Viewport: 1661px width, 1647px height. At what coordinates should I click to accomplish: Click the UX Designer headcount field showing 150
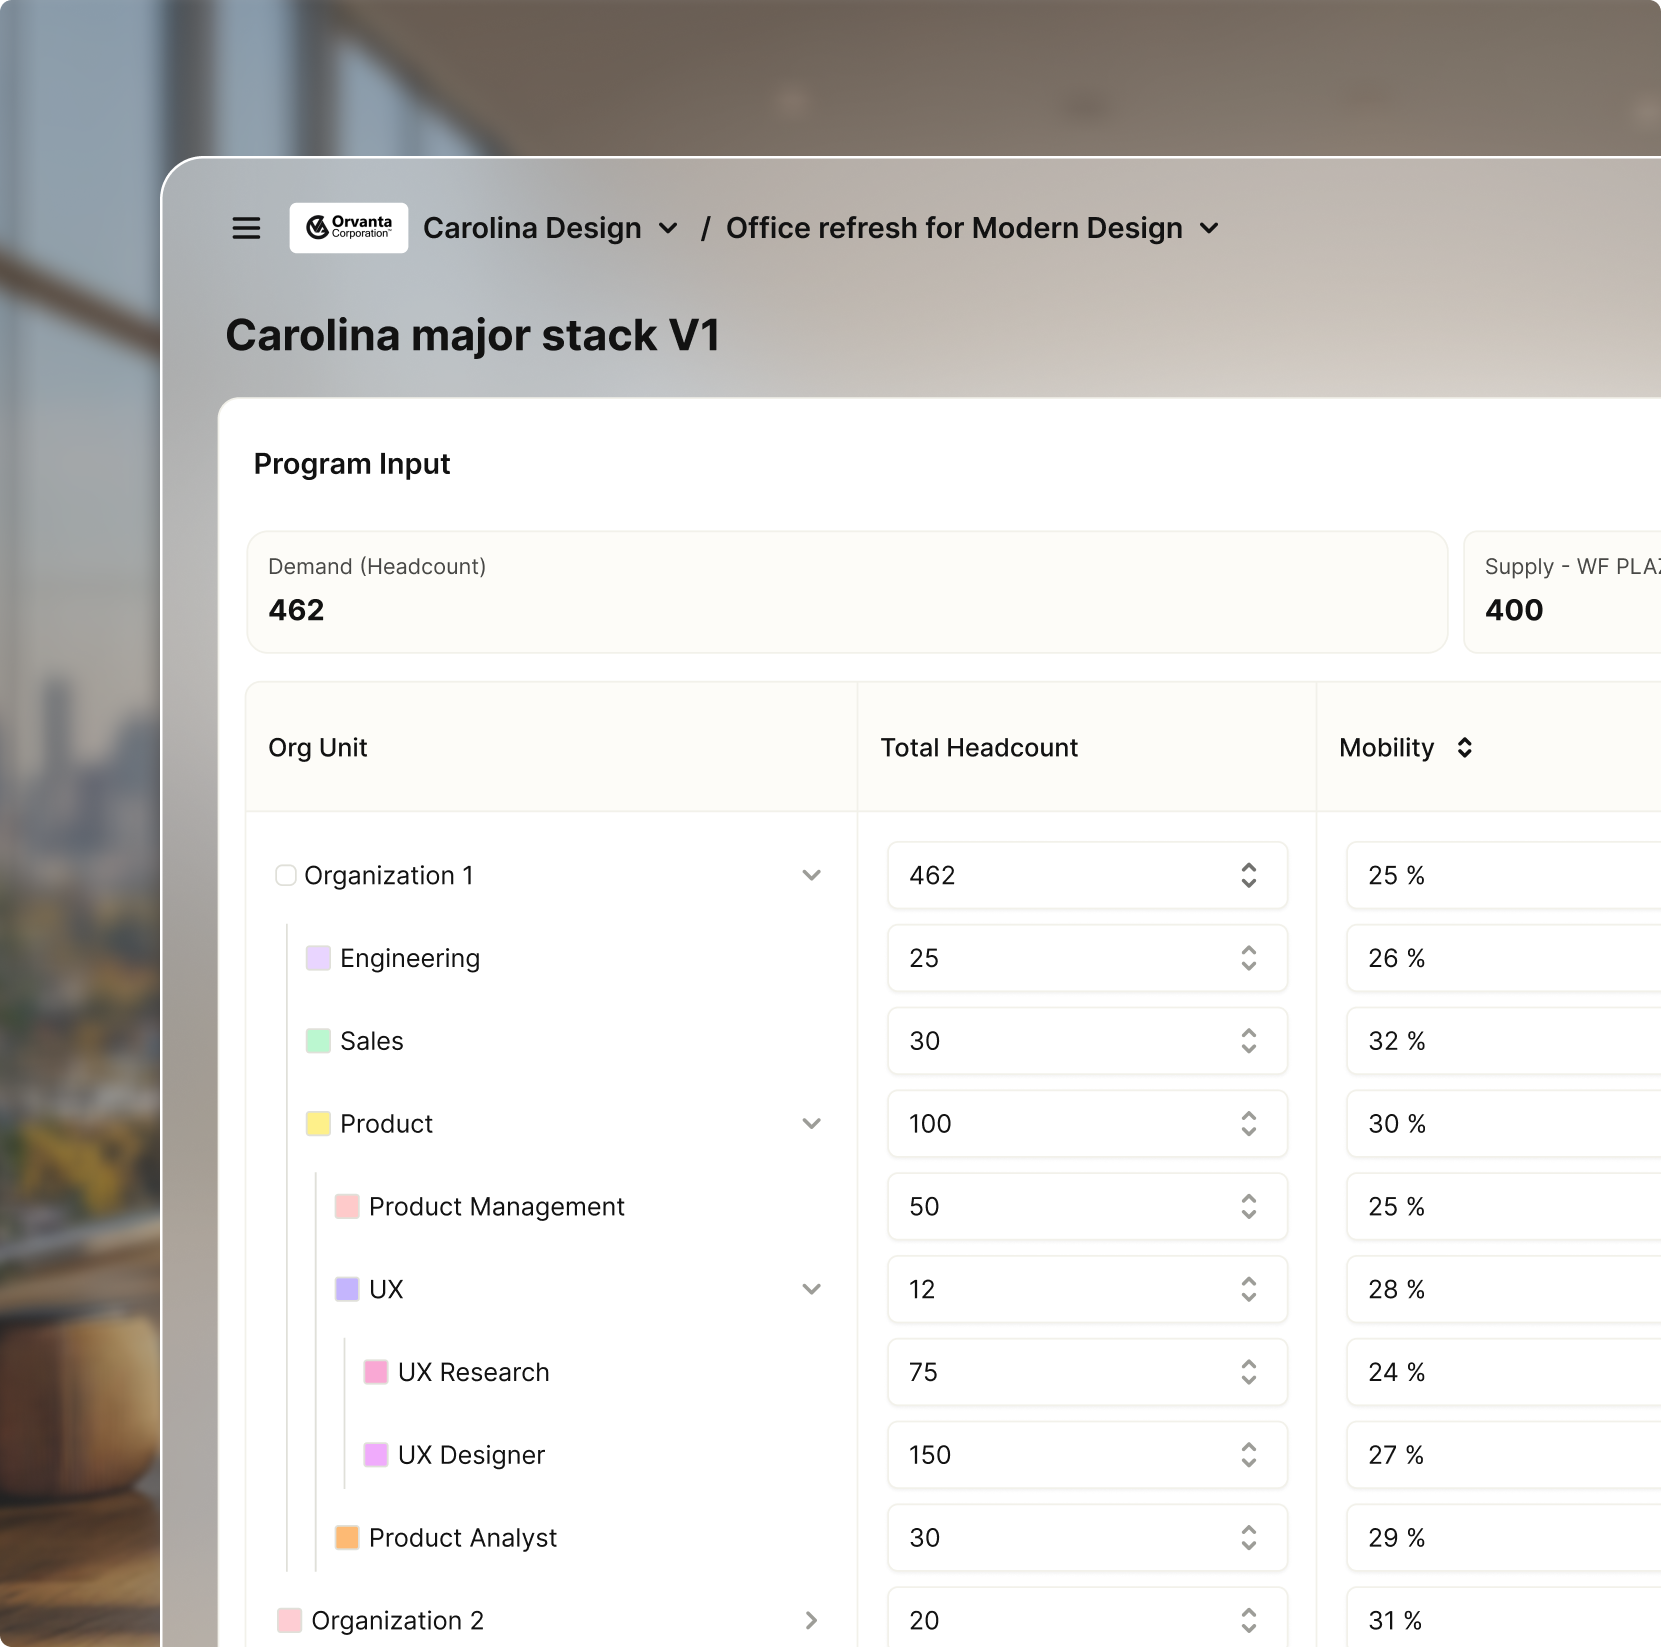(x=1087, y=1455)
